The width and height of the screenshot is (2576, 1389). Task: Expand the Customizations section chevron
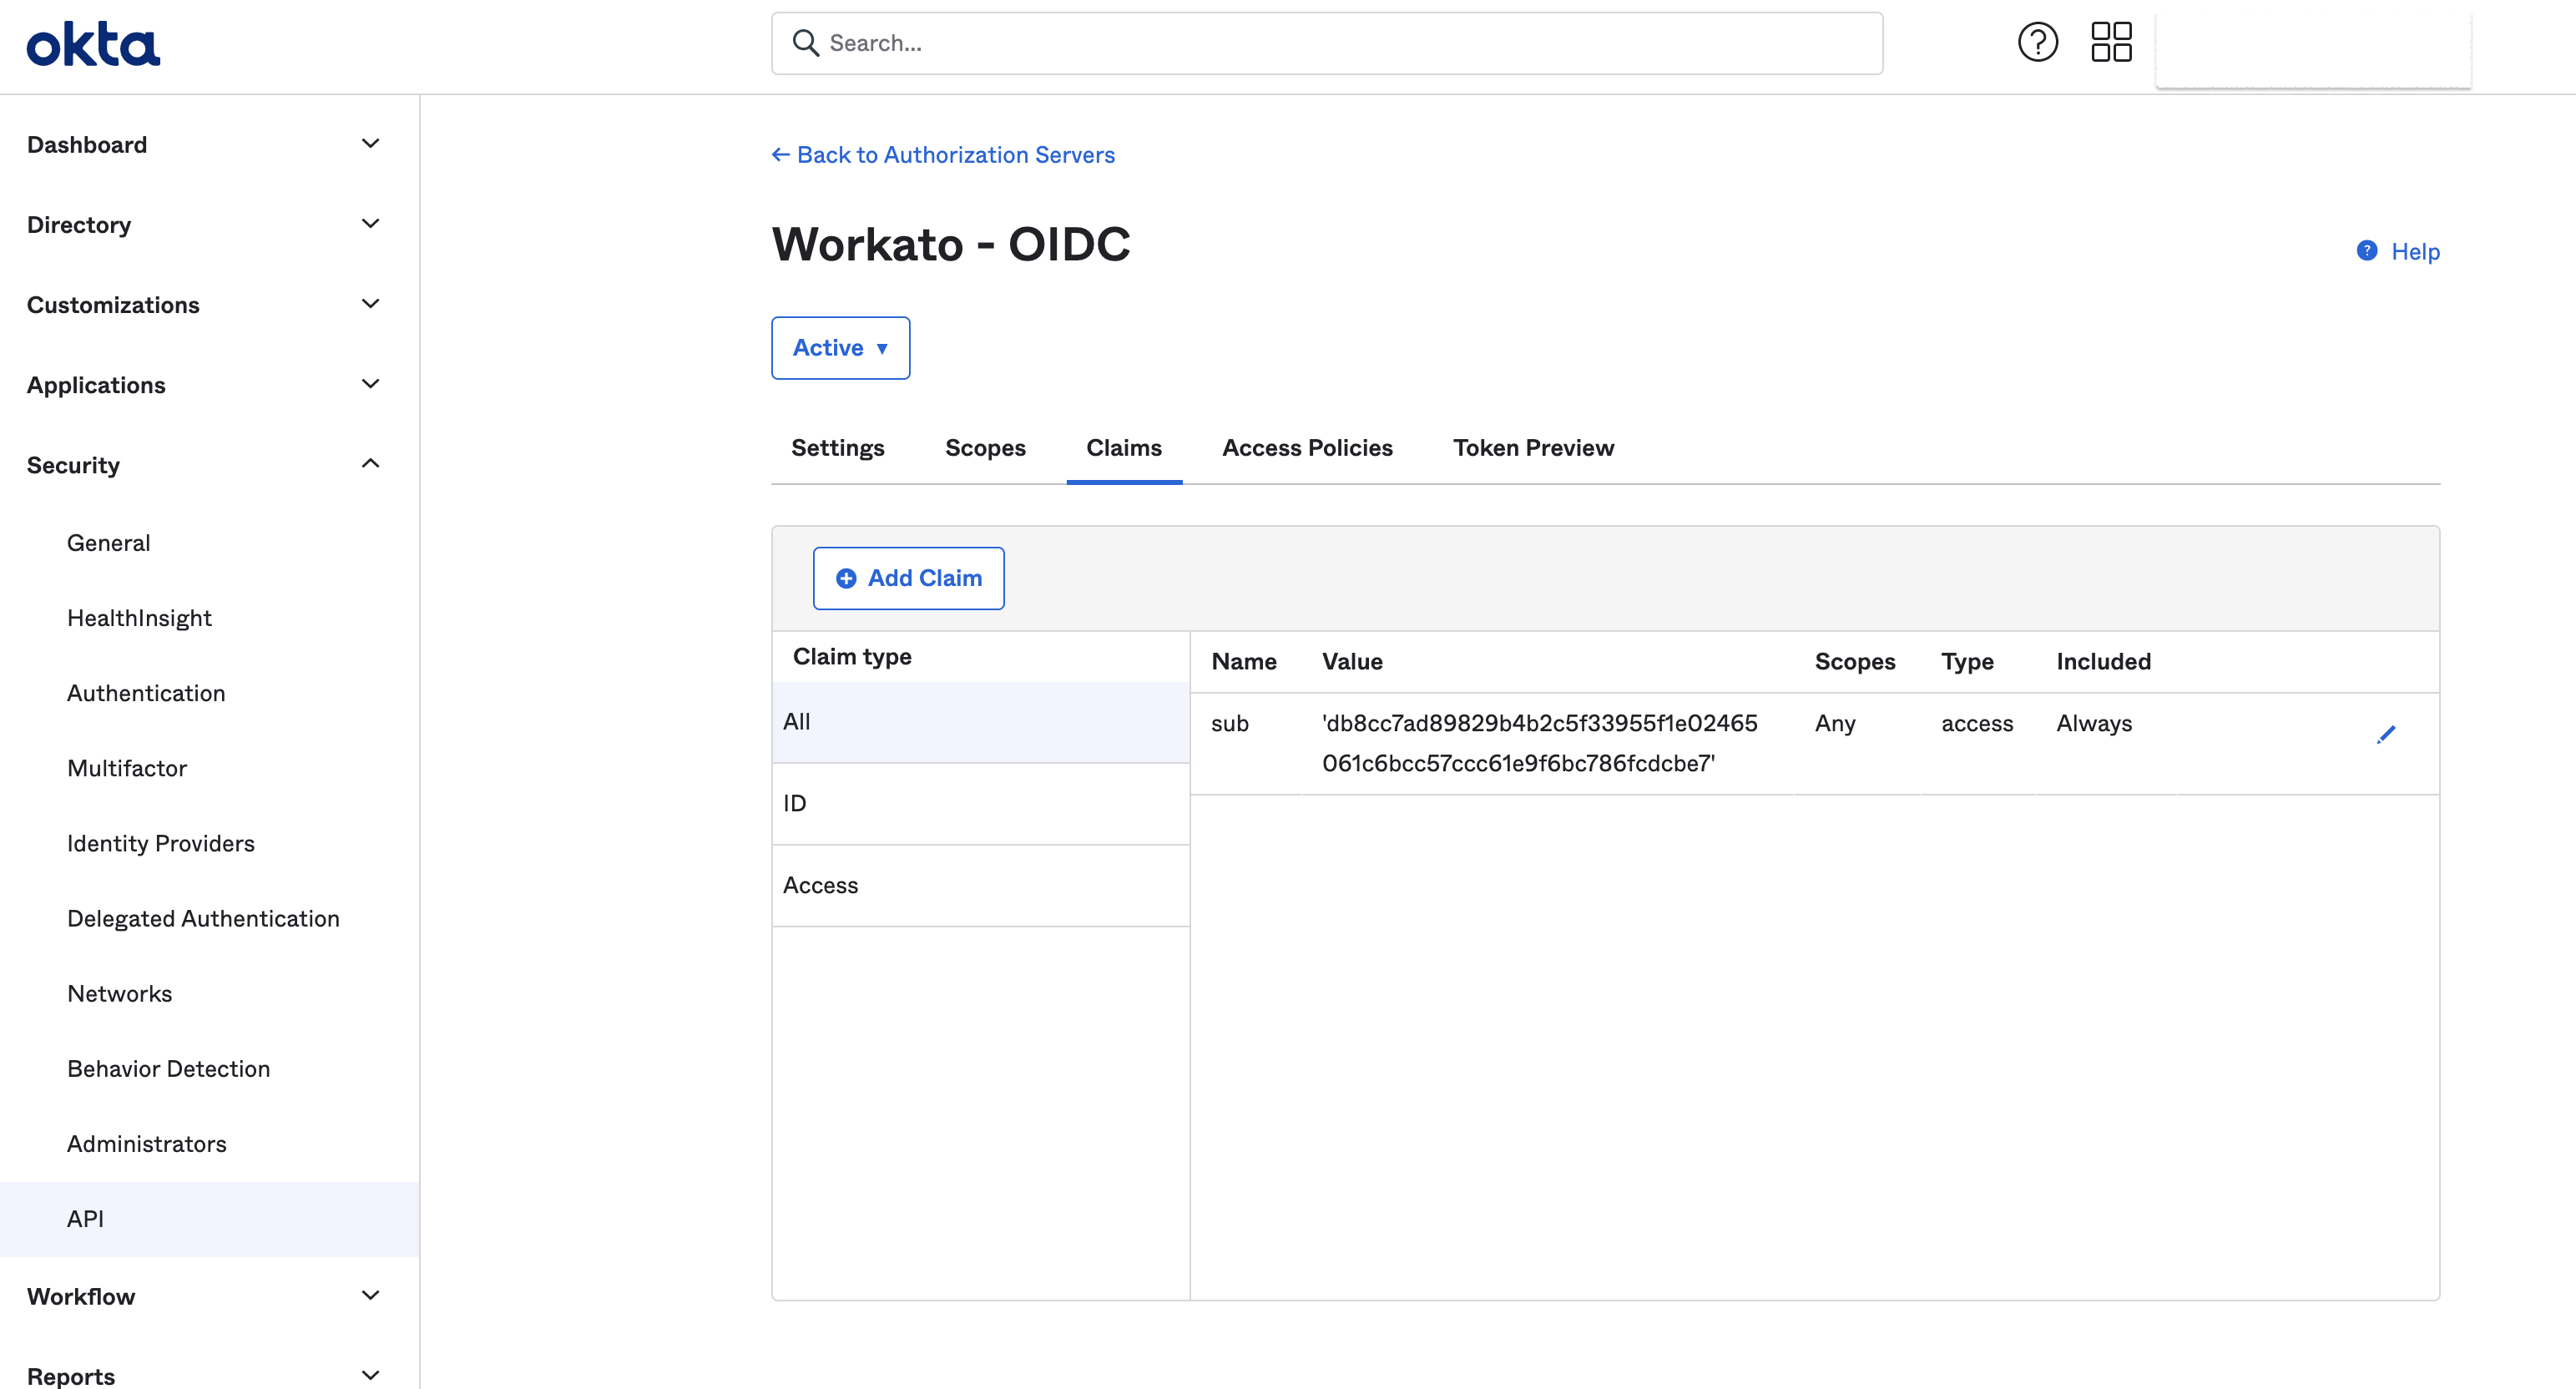click(370, 304)
